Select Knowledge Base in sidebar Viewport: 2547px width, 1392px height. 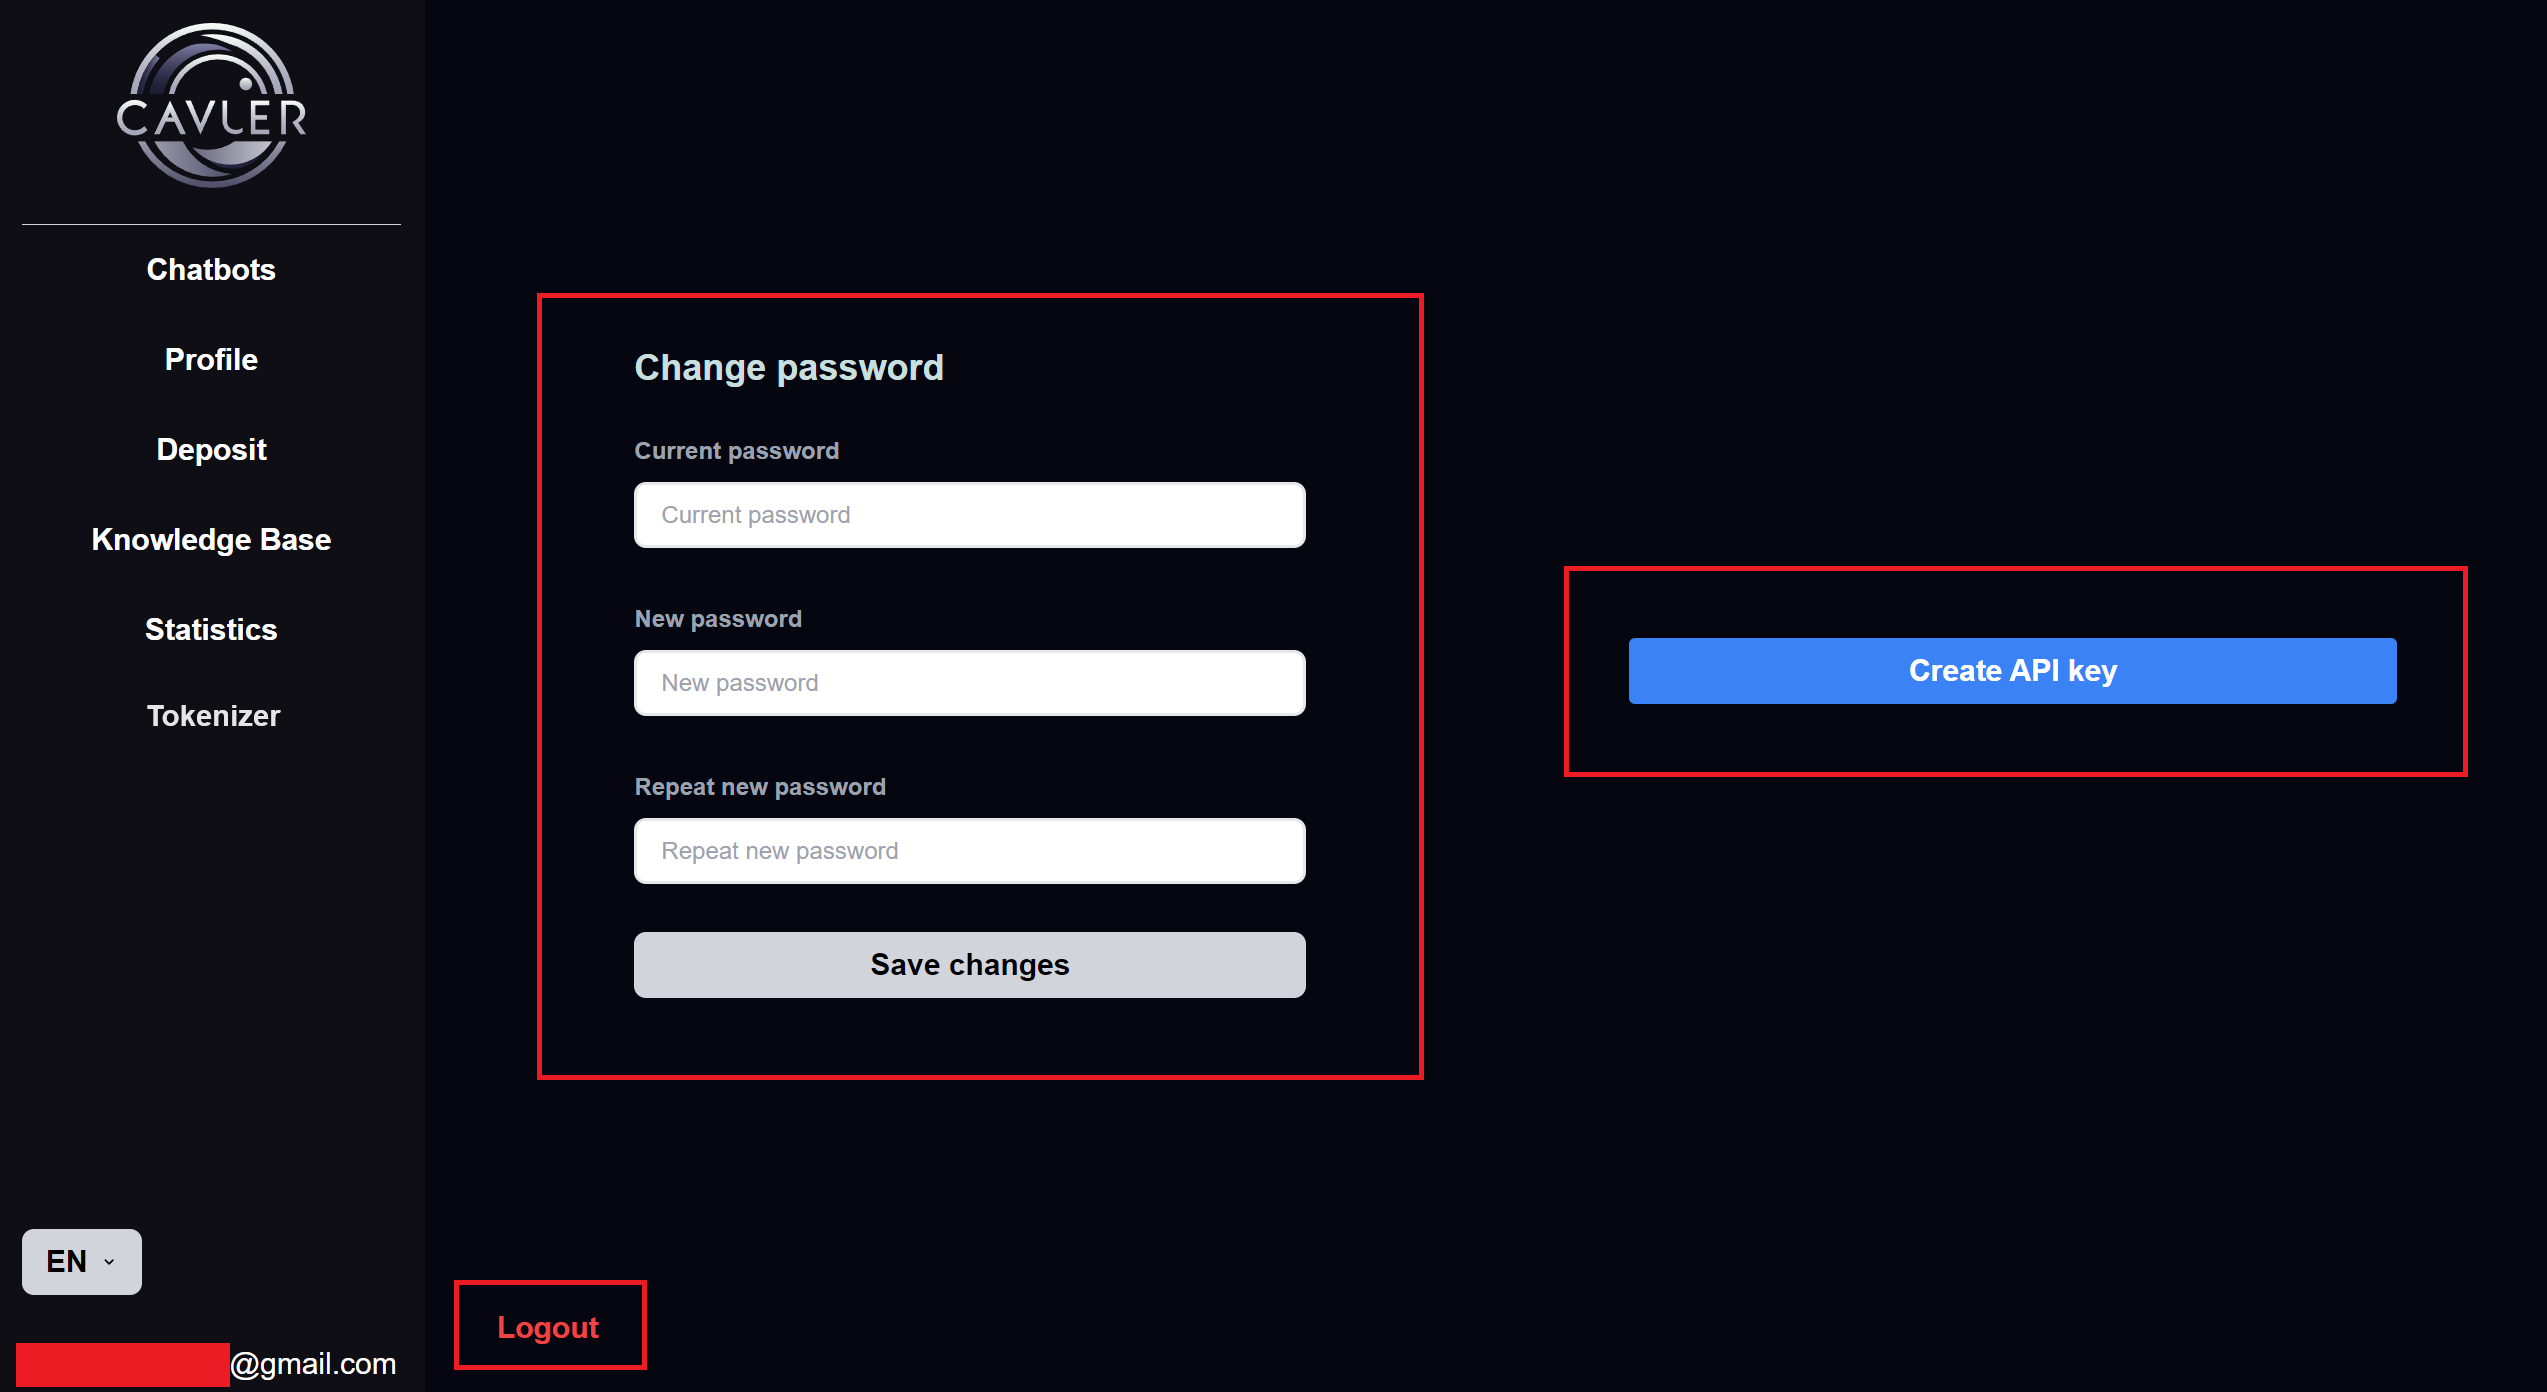click(x=211, y=540)
